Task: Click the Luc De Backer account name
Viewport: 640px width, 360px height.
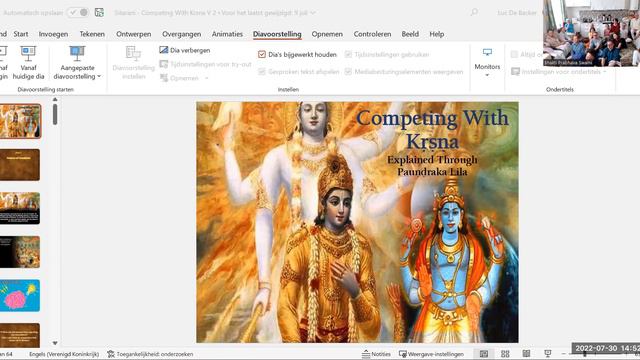Action: pos(517,13)
